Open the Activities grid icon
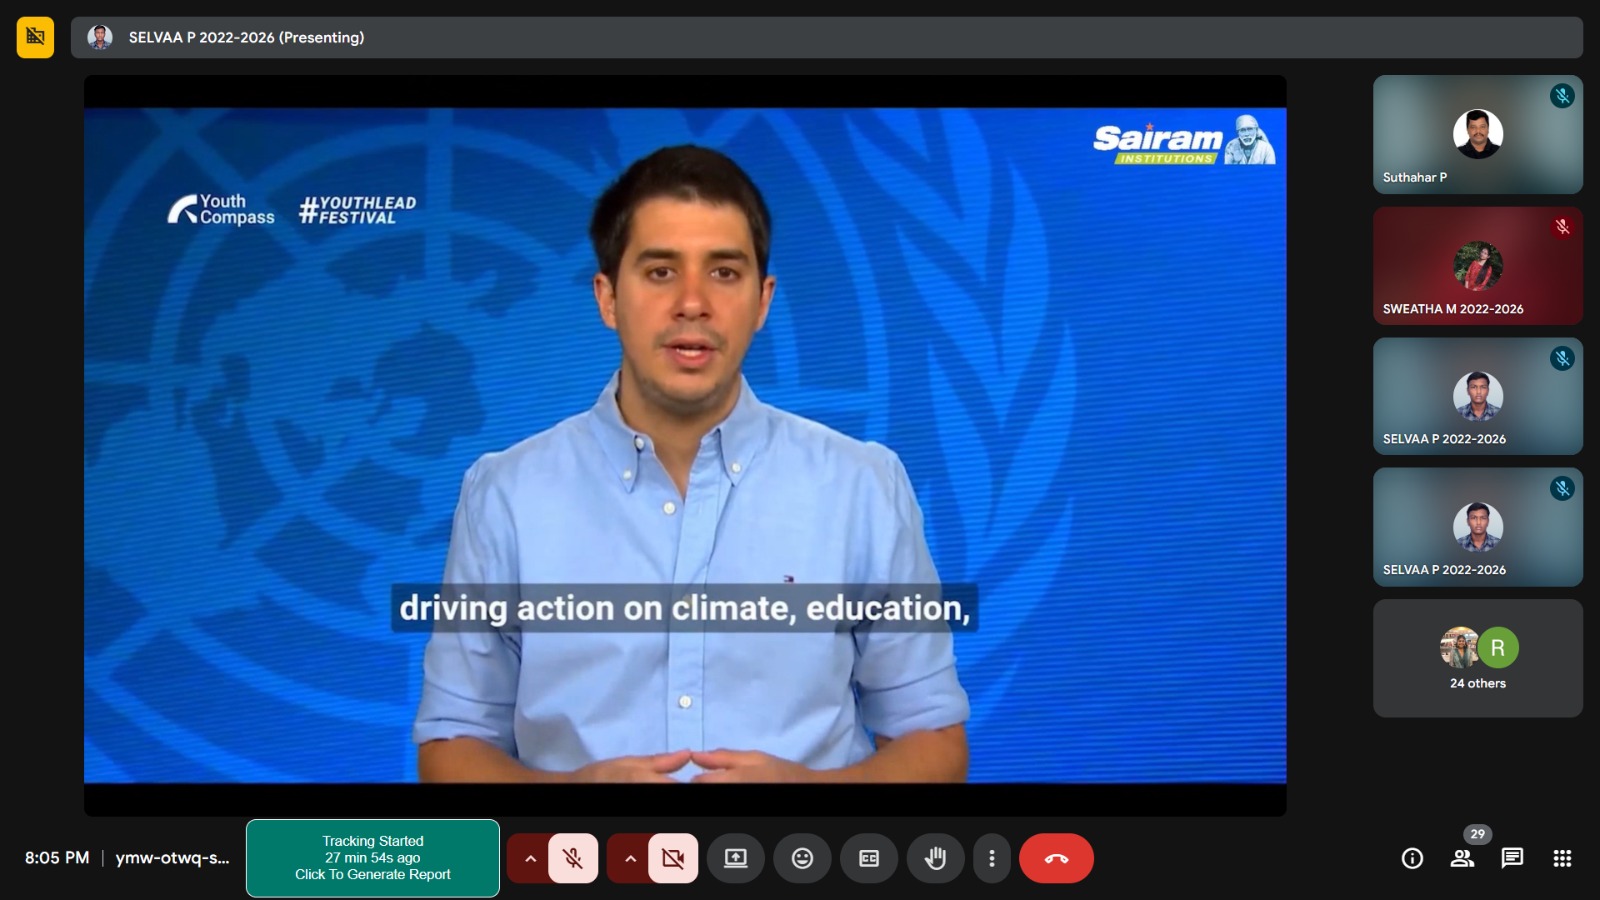Image resolution: width=1600 pixels, height=900 pixels. coord(1562,858)
